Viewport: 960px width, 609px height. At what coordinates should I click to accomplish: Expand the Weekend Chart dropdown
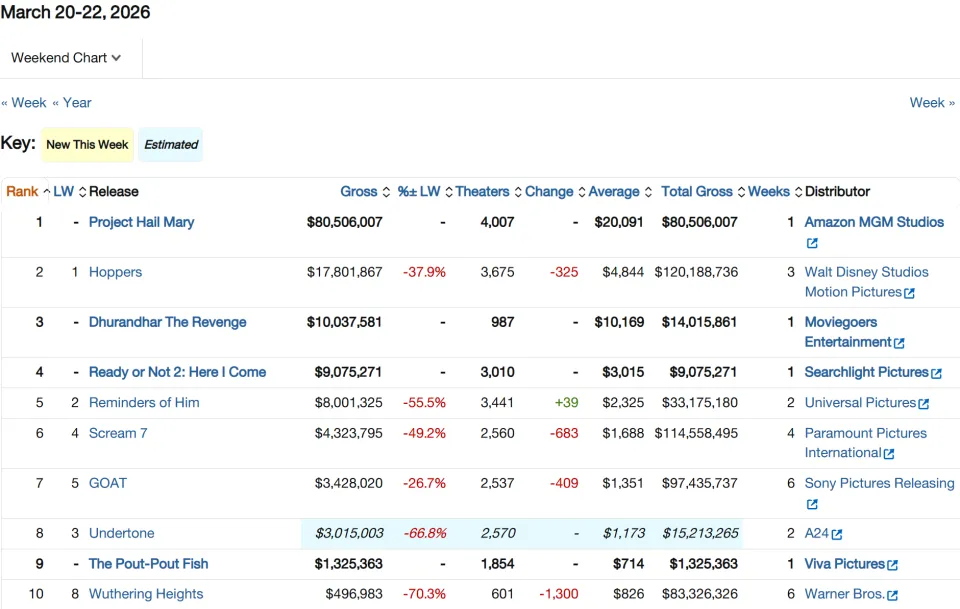66,58
